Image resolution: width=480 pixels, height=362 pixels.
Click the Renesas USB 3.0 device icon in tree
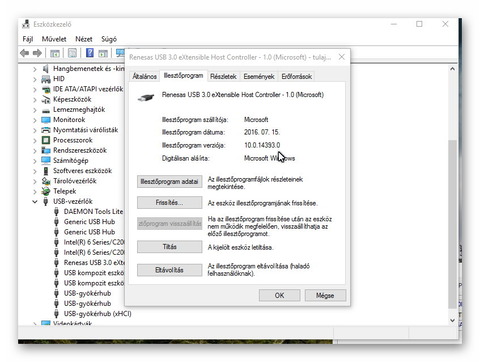(x=56, y=263)
